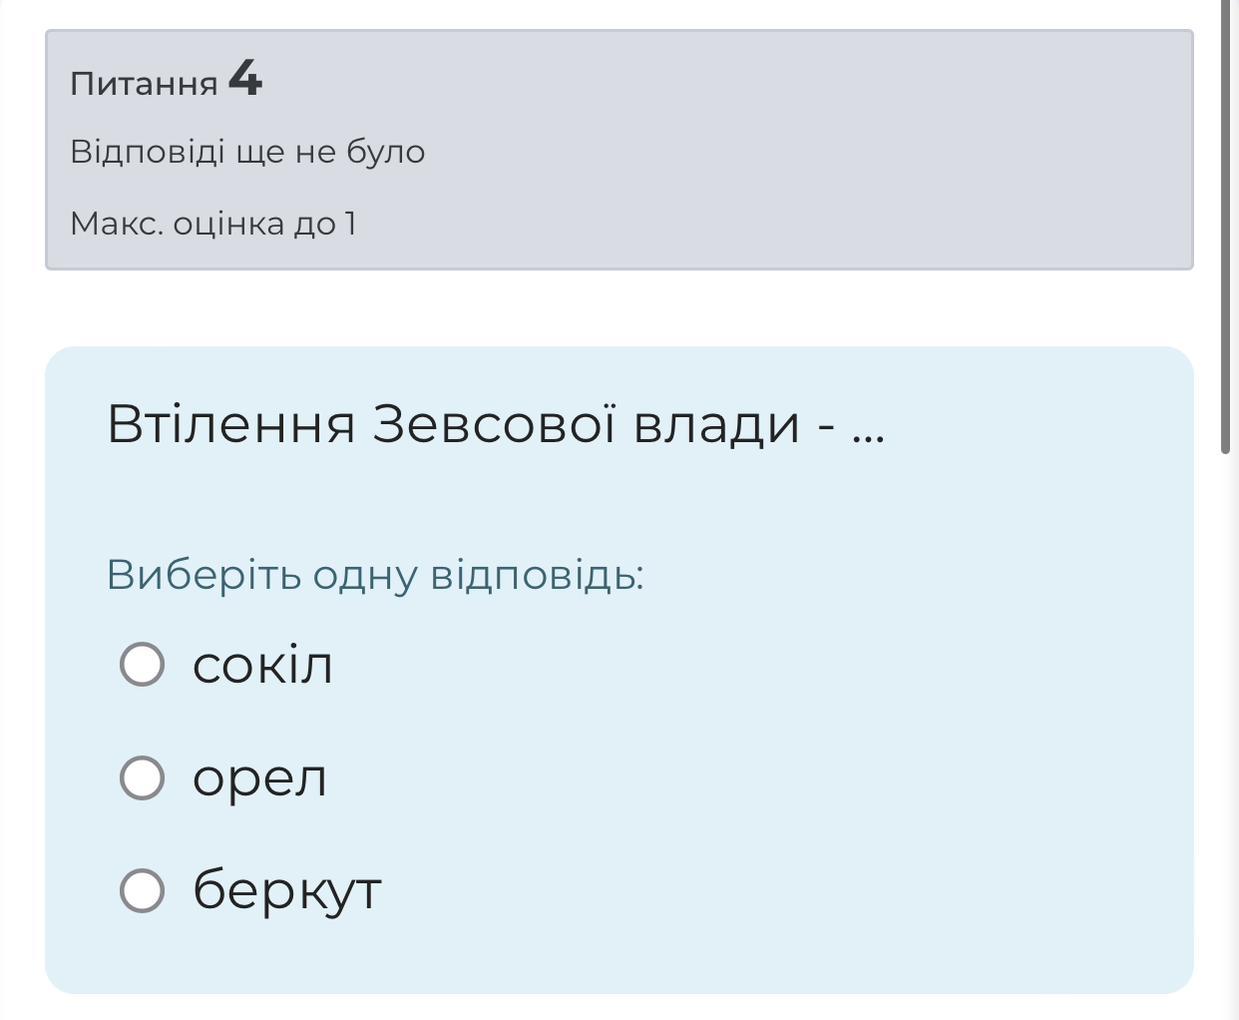Click the word "оцінка" in the info box
This screenshot has height=1020, width=1239.
229,224
